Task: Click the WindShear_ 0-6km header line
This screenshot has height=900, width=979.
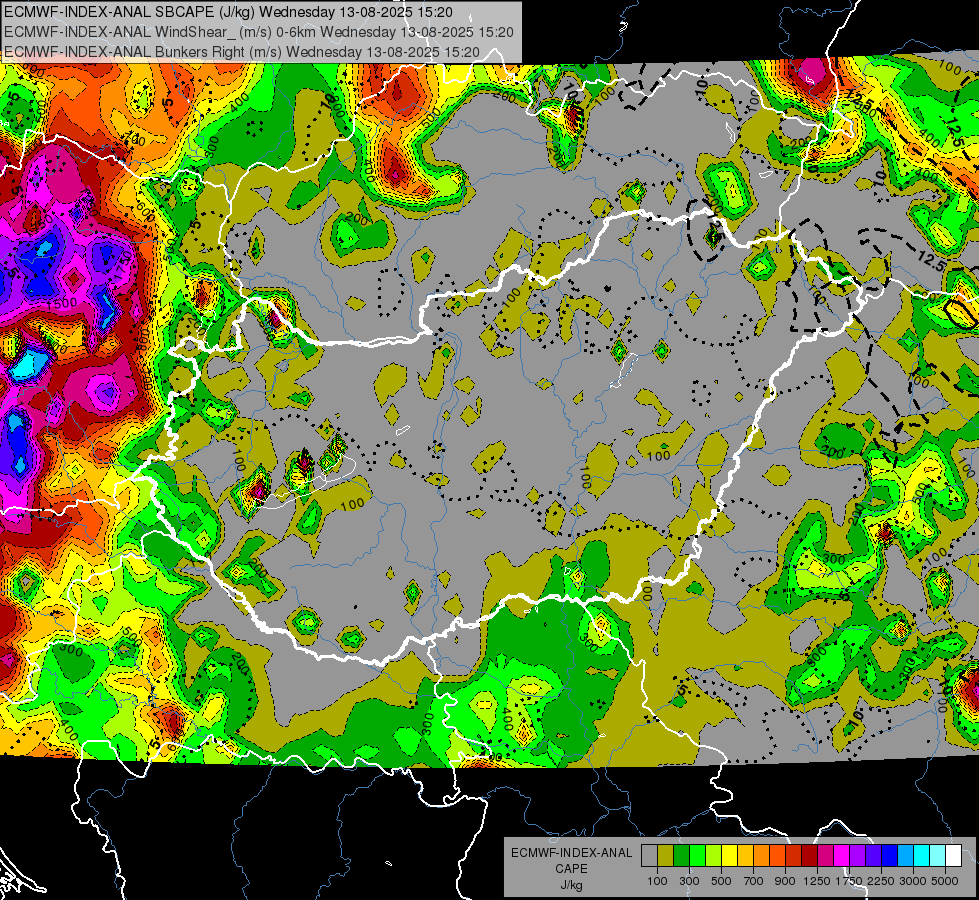Action: tap(258, 32)
